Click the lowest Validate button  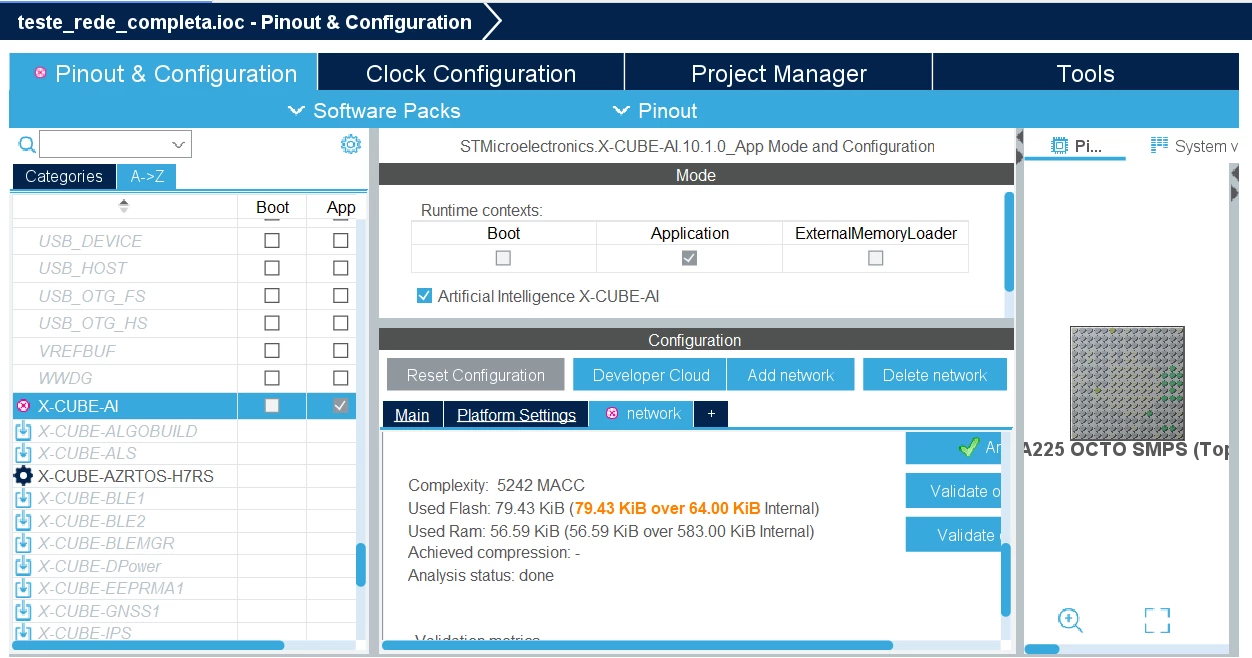(x=954, y=535)
